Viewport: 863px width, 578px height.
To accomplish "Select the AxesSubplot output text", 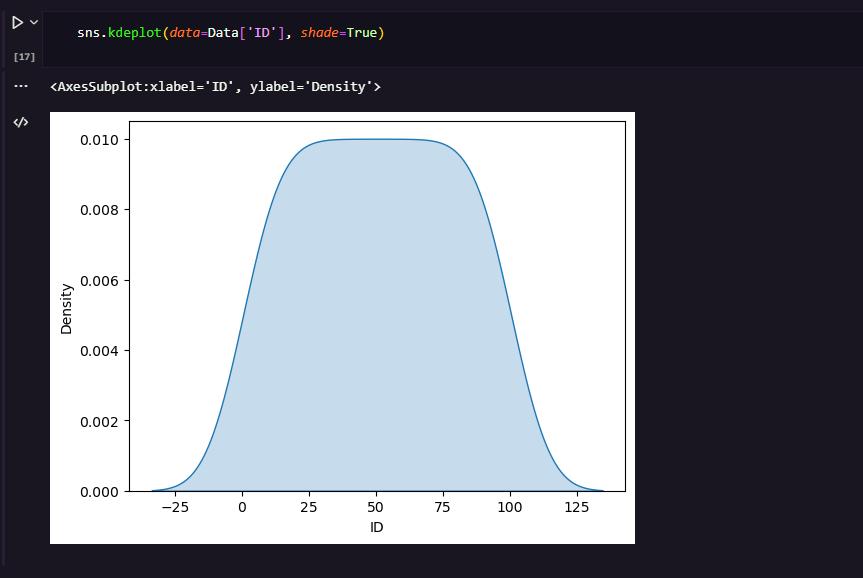I will click(x=215, y=86).
